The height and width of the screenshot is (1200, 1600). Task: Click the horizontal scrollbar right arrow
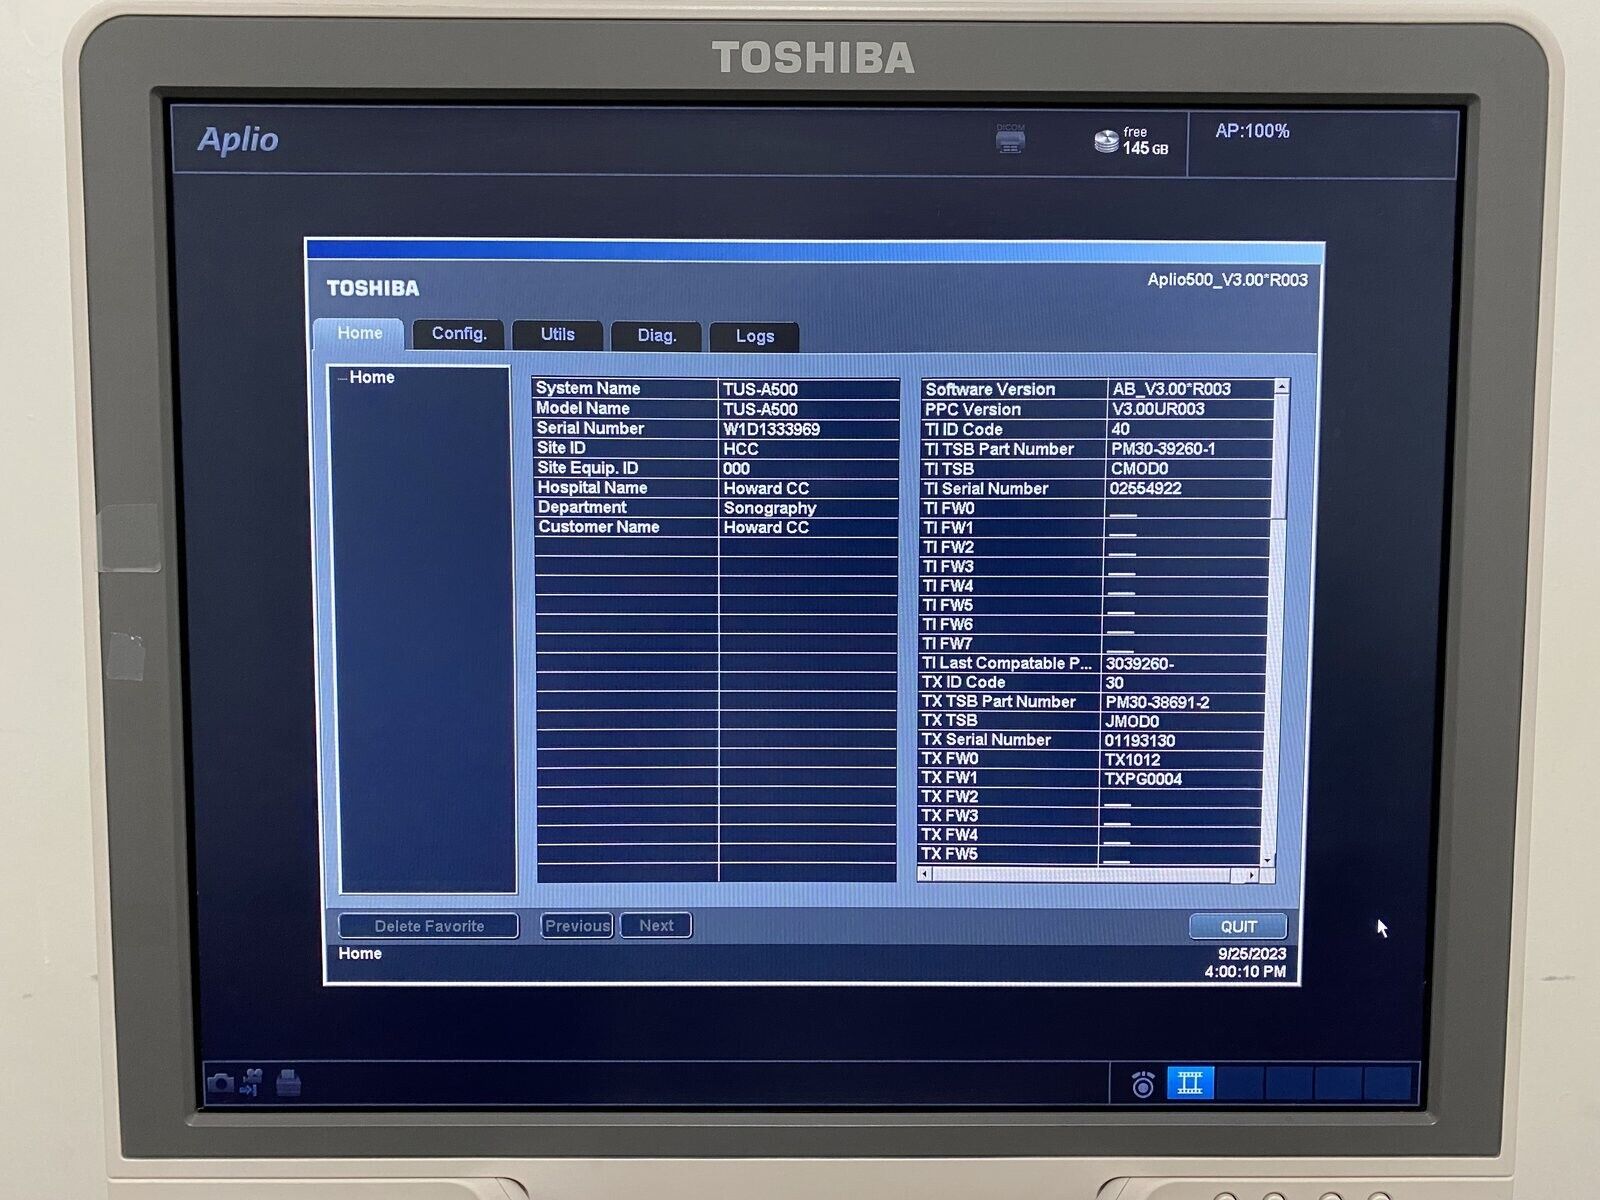(1251, 875)
